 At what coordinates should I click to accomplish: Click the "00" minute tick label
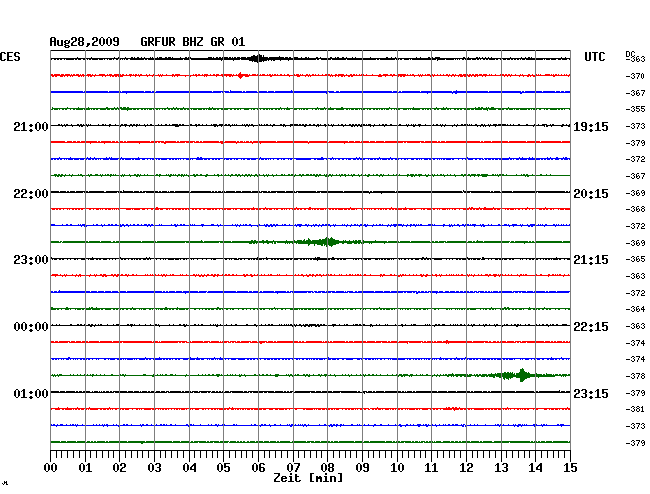[x=51, y=467]
